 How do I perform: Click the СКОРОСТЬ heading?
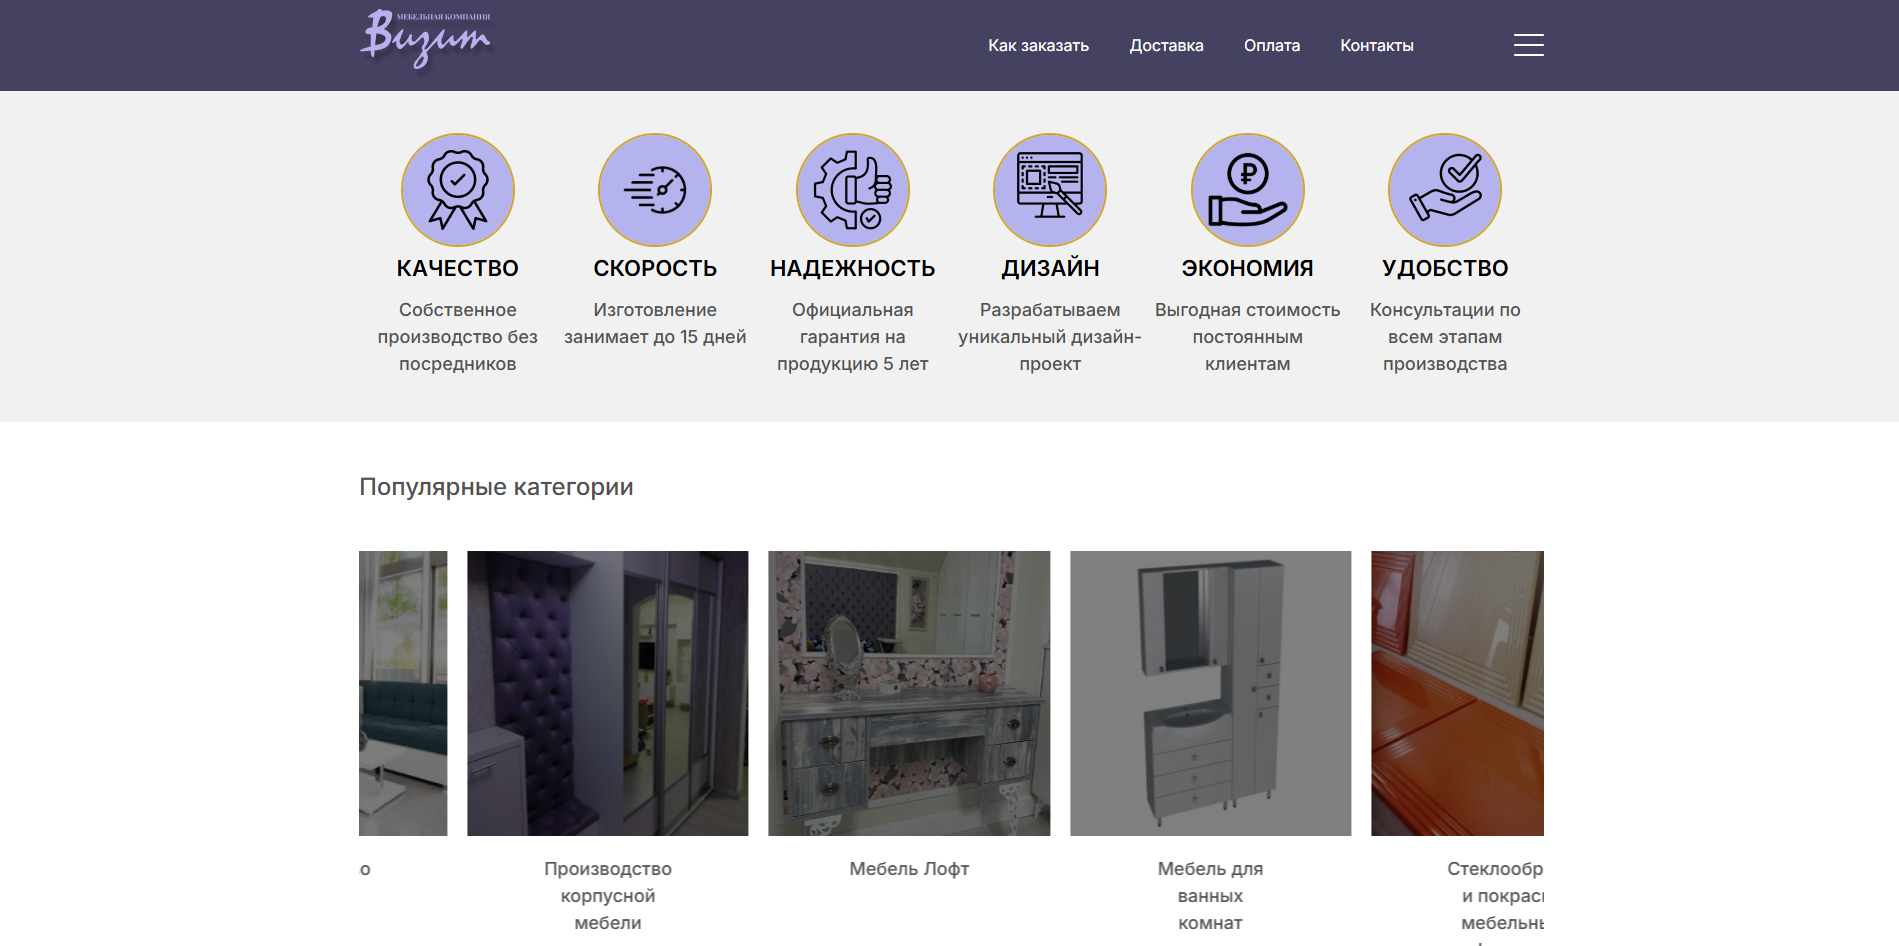[655, 268]
